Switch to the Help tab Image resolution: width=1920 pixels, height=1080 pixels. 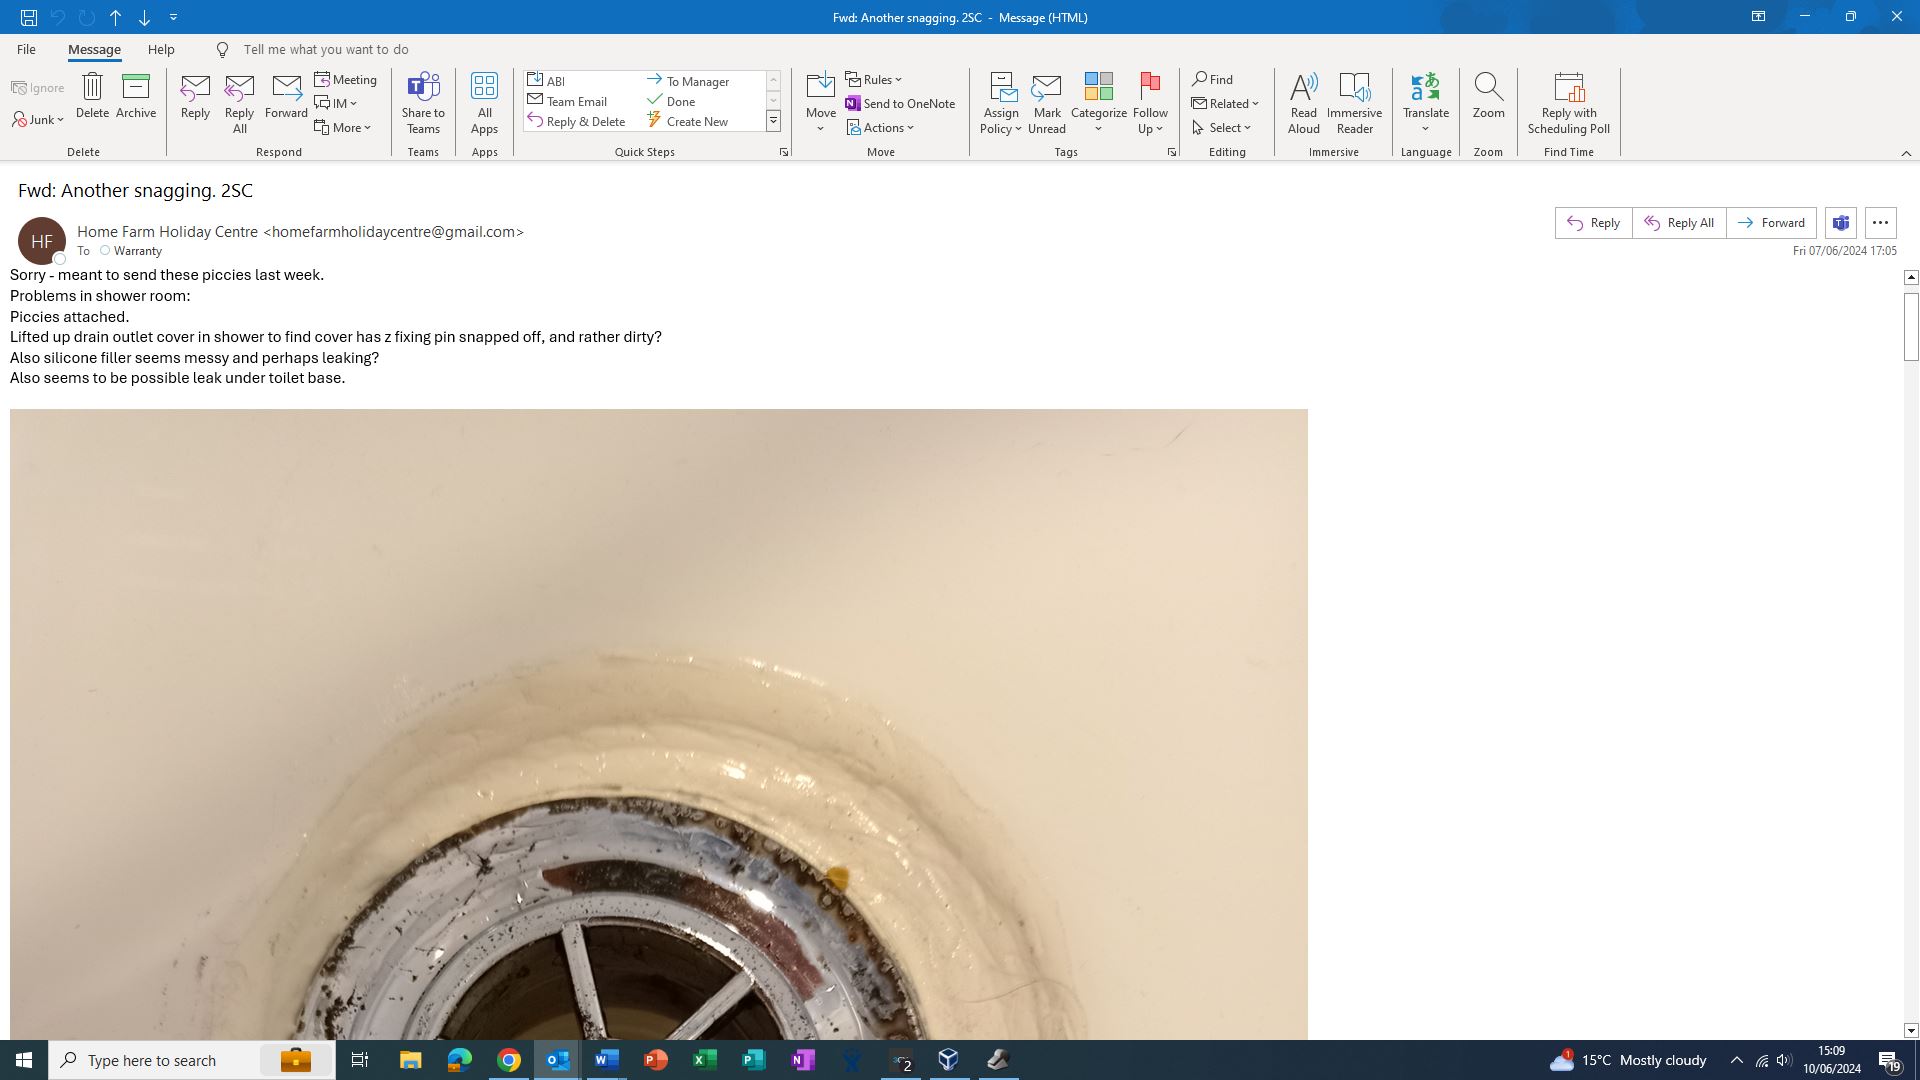[x=161, y=49]
